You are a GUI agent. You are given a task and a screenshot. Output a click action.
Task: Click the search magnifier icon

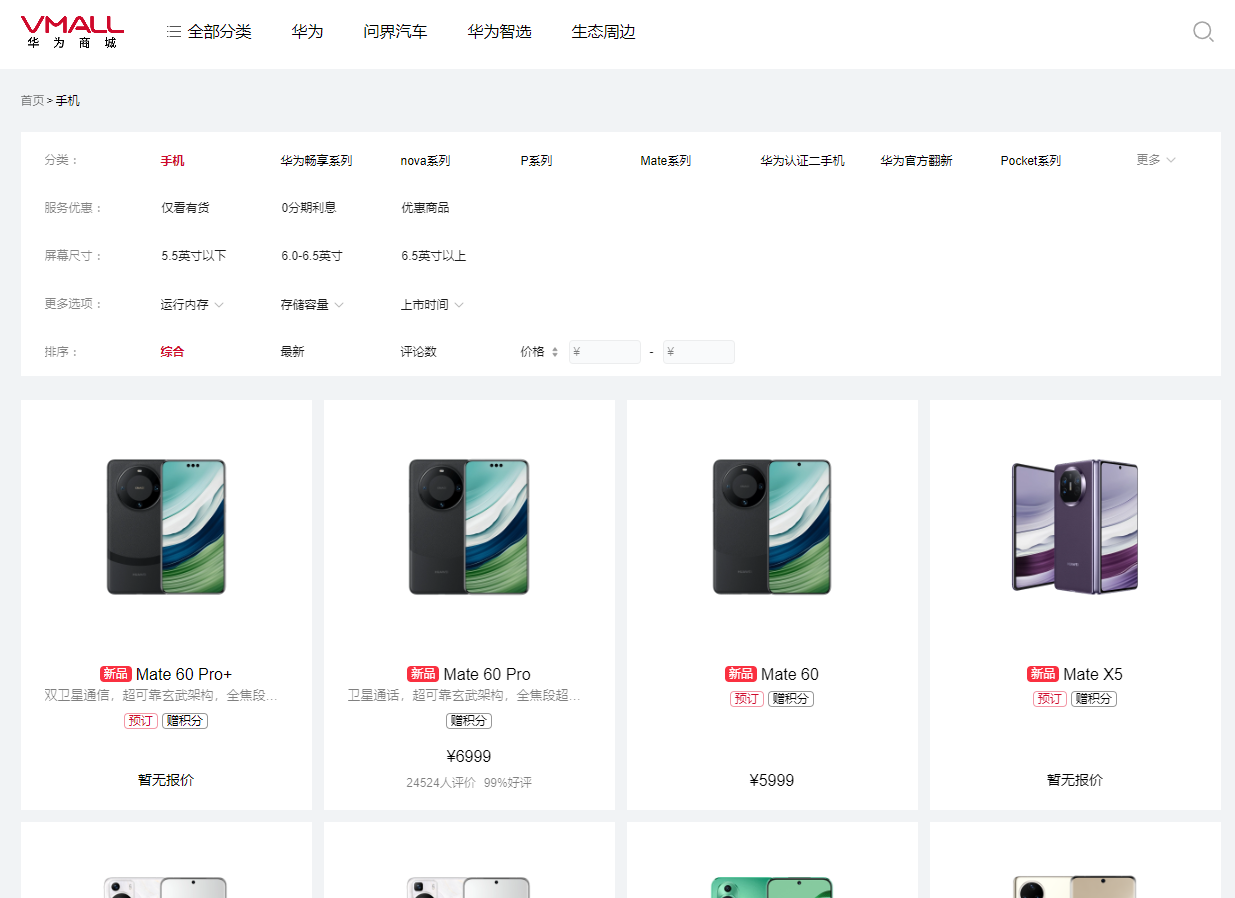point(1203,32)
